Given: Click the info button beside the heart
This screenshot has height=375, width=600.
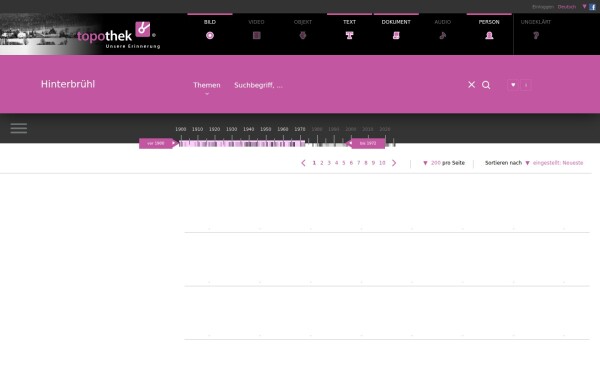Looking at the screenshot, I should pyautogui.click(x=526, y=85).
